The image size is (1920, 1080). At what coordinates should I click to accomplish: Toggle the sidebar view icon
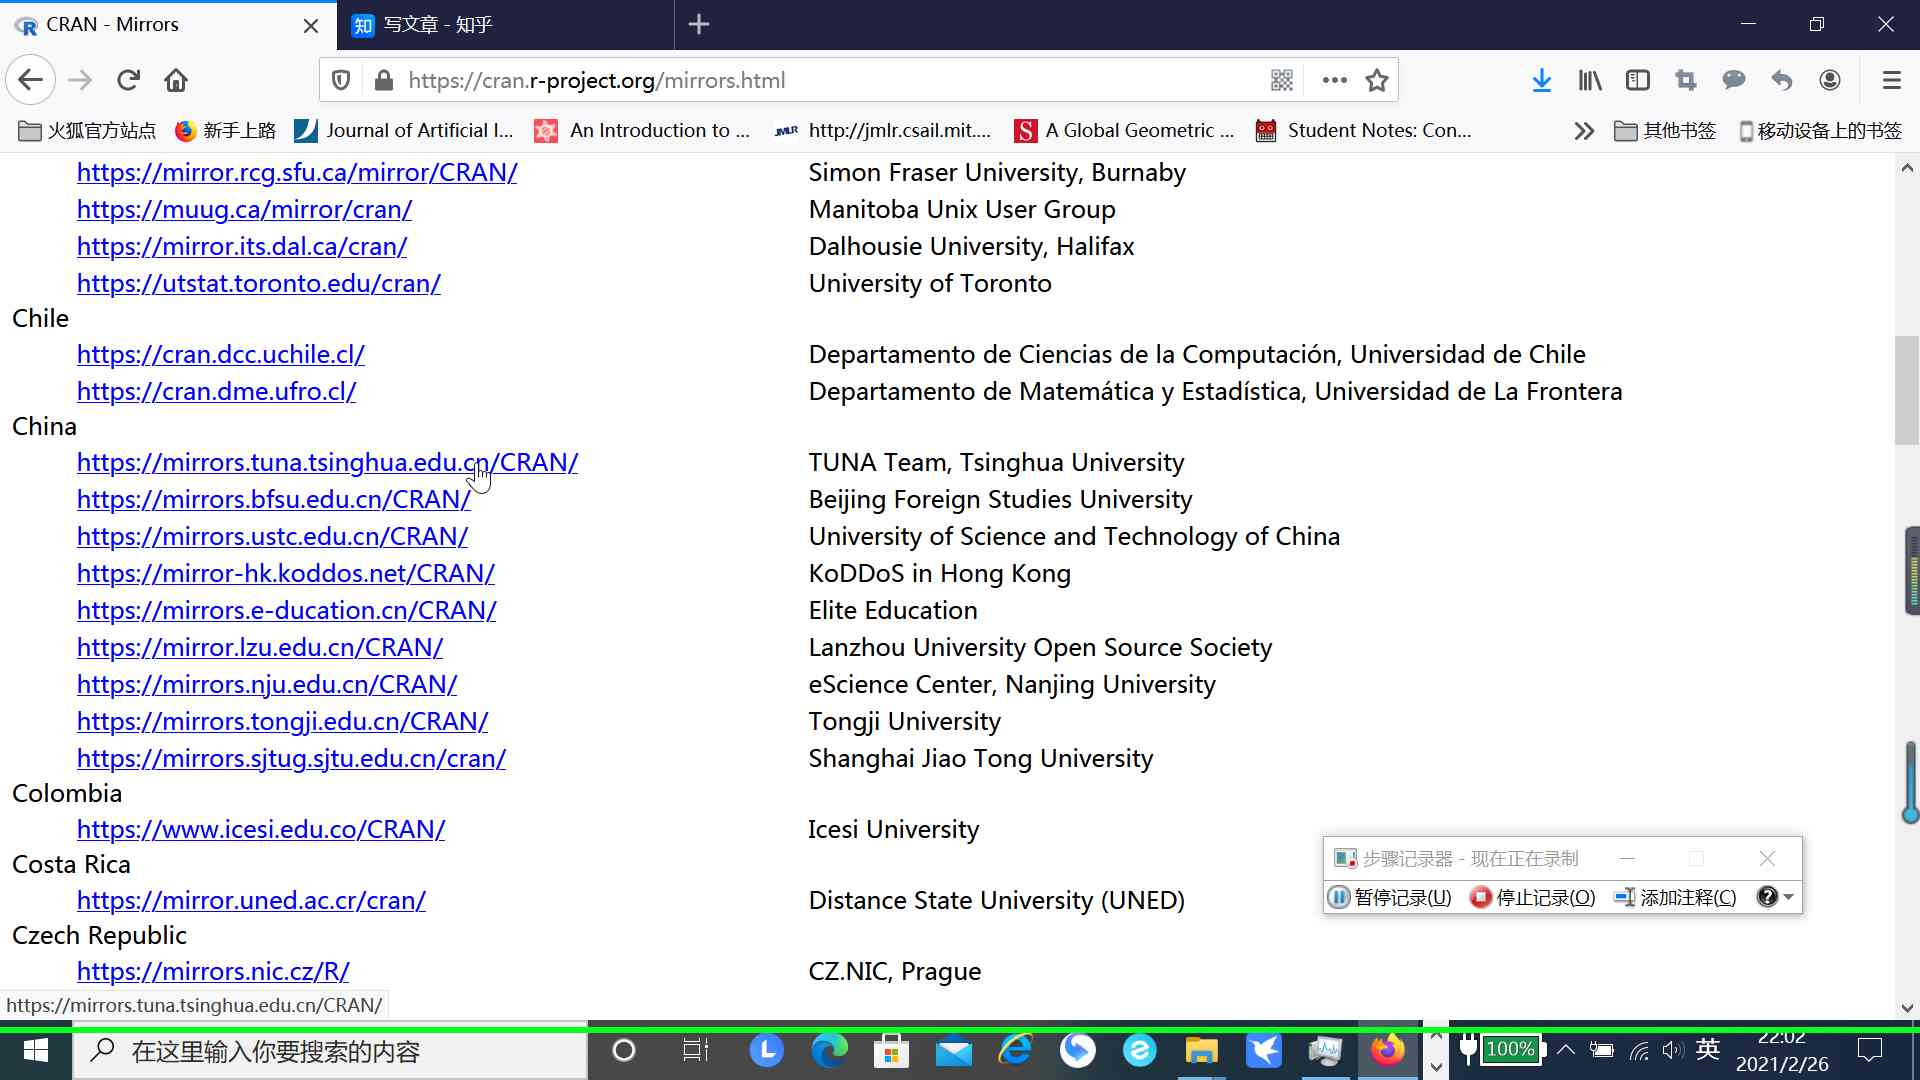point(1637,80)
